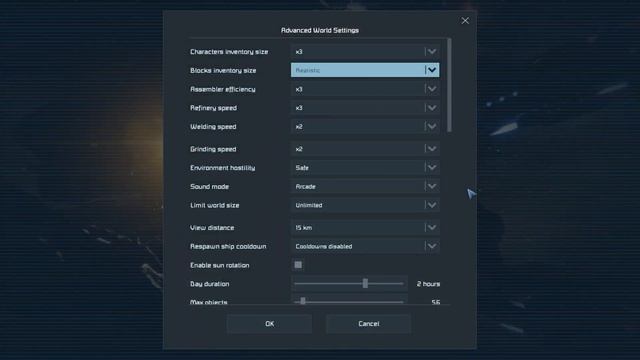Click the Enable sun rotation label
This screenshot has height=360, width=640.
(x=220, y=265)
